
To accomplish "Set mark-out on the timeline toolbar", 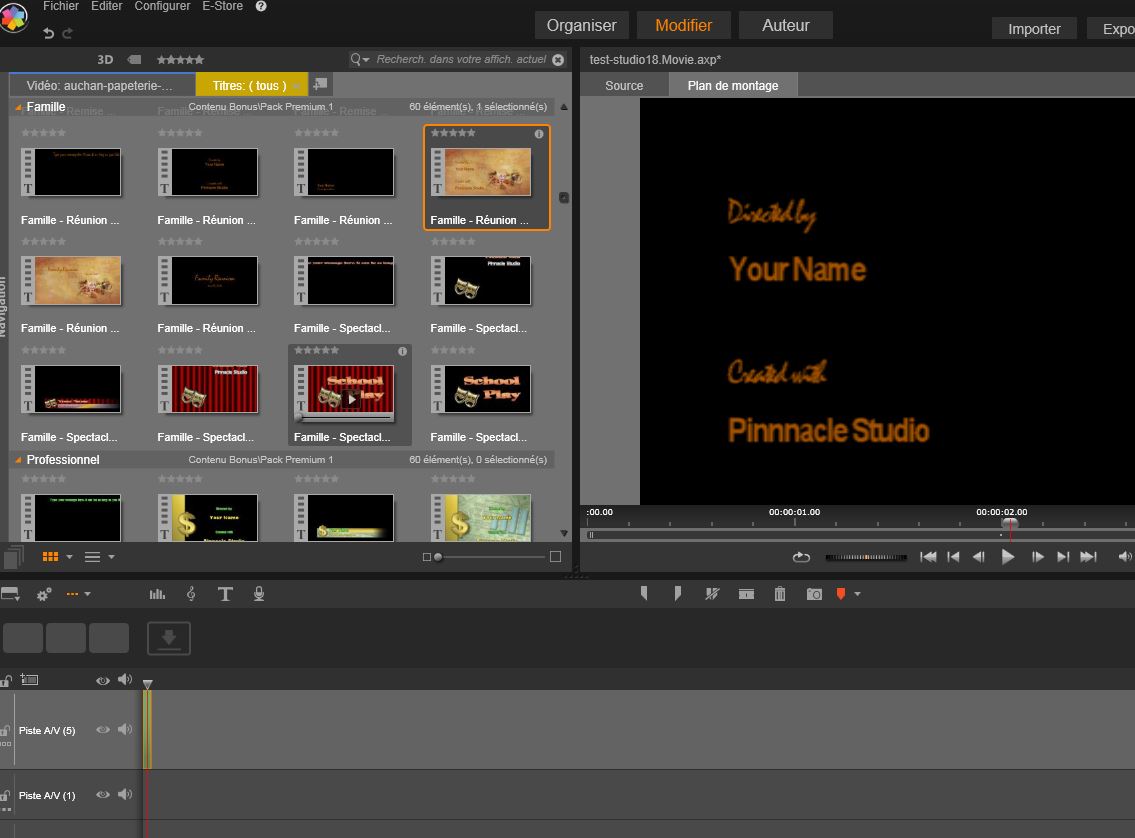I will [677, 594].
